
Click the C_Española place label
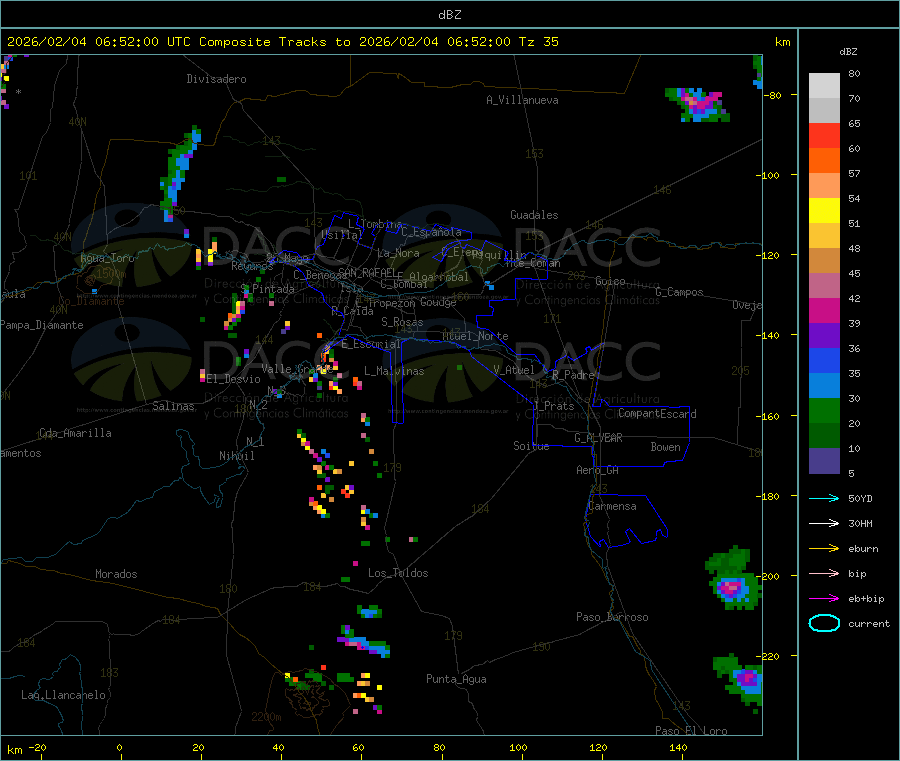[x=432, y=232]
